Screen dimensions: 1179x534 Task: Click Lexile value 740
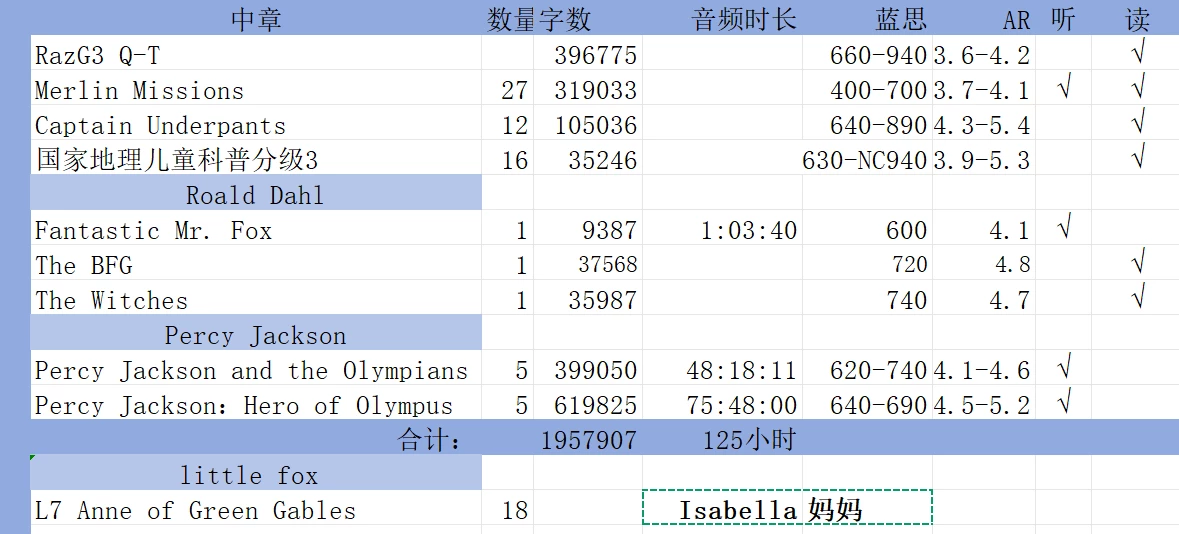pos(868,299)
